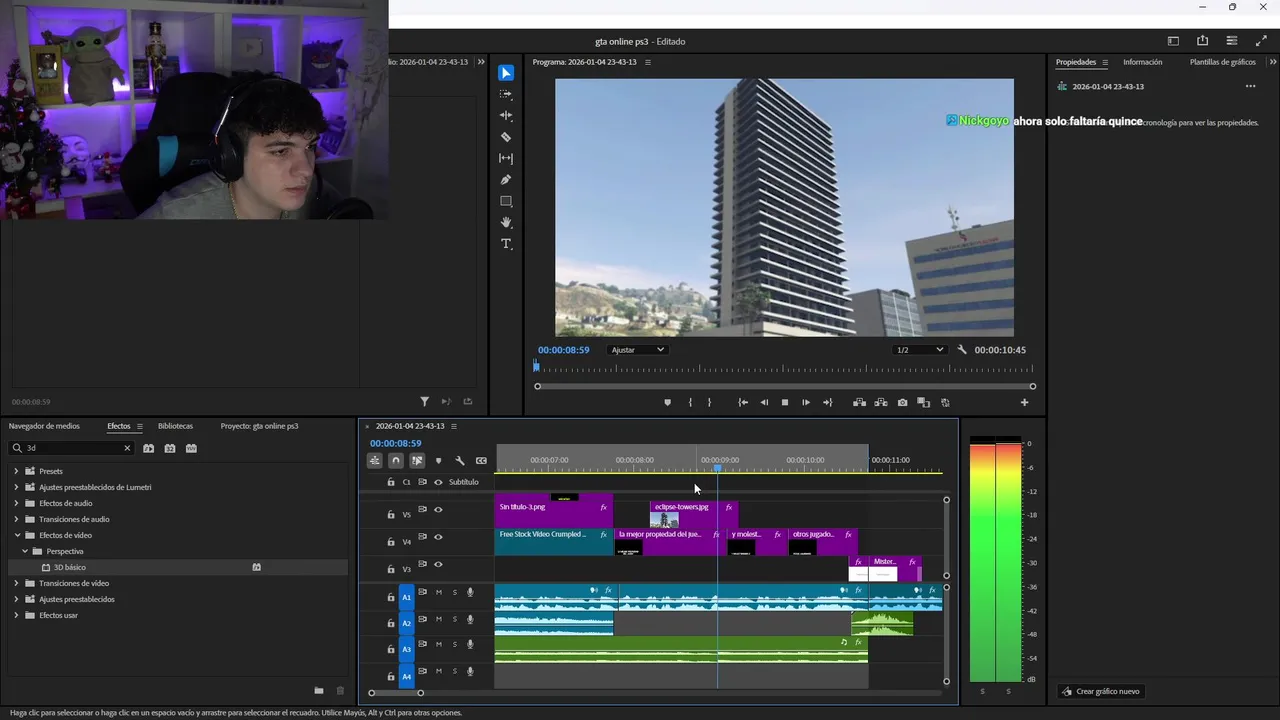Toggle Subtítulo track eye
This screenshot has height=720, width=1280.
pos(438,482)
